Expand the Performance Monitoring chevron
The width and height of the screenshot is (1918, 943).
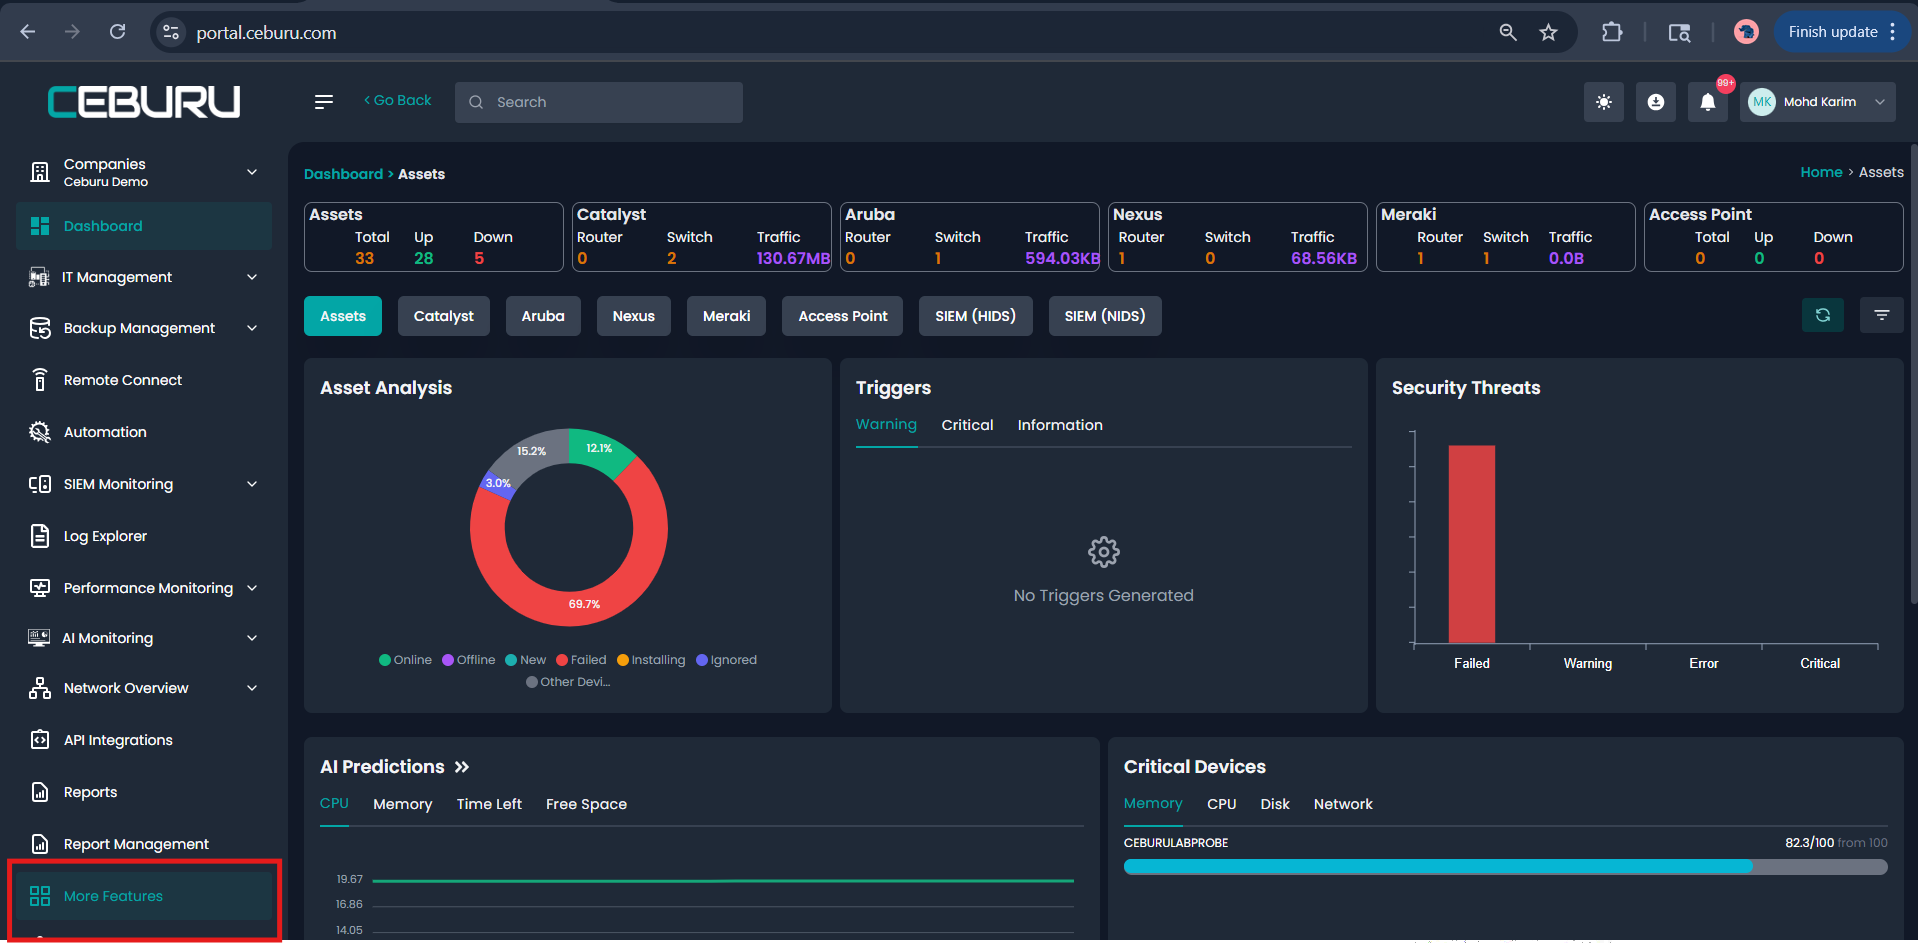coord(252,588)
